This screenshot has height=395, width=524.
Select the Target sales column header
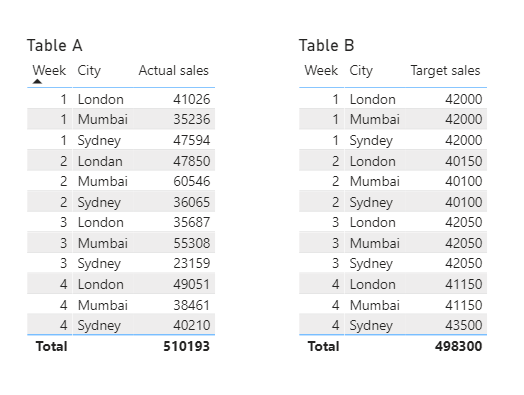445,71
